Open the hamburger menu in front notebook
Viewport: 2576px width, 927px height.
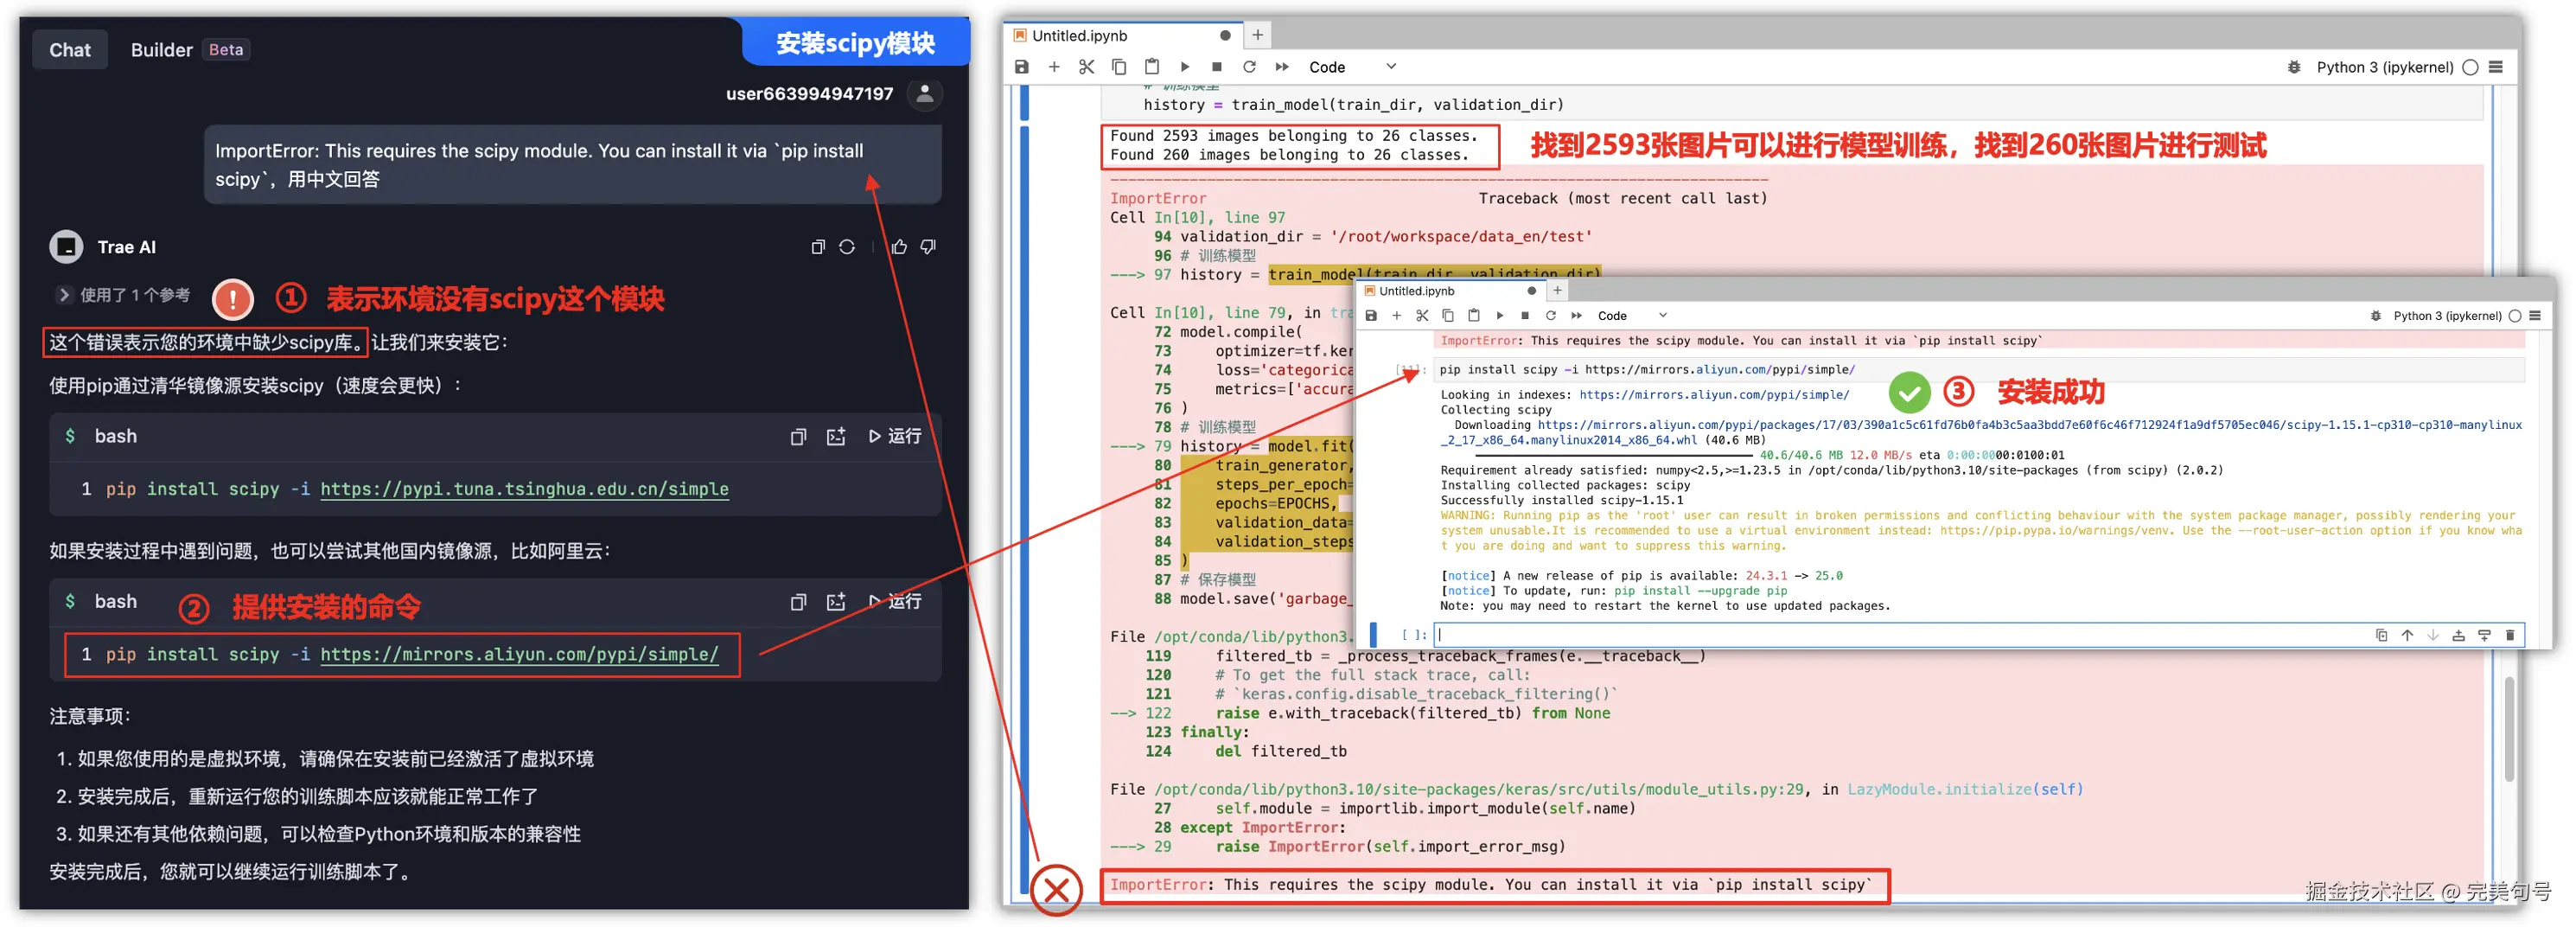[x=2535, y=316]
